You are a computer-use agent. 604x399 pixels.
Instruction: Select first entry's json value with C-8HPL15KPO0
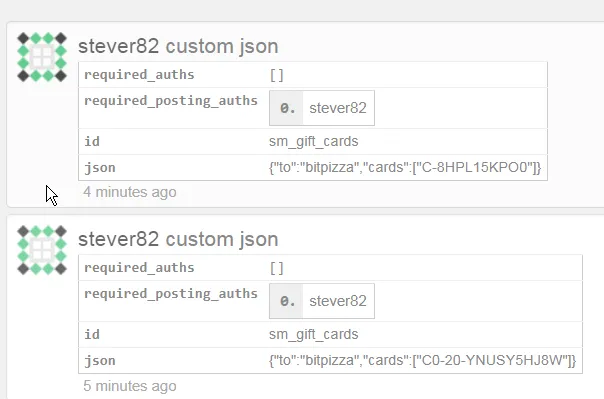(x=405, y=168)
